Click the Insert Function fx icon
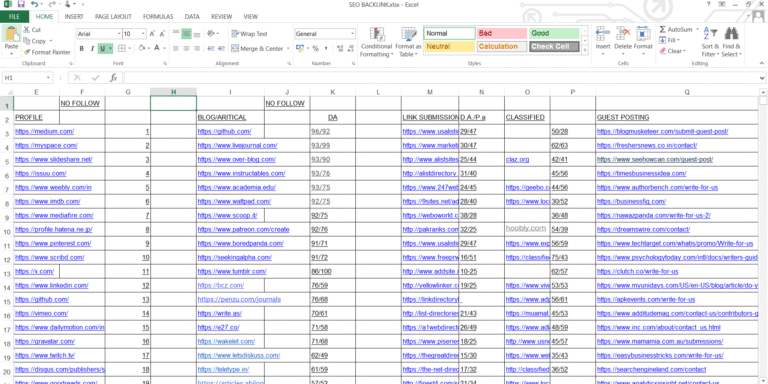Screen dimensions: 768x384 (113, 77)
